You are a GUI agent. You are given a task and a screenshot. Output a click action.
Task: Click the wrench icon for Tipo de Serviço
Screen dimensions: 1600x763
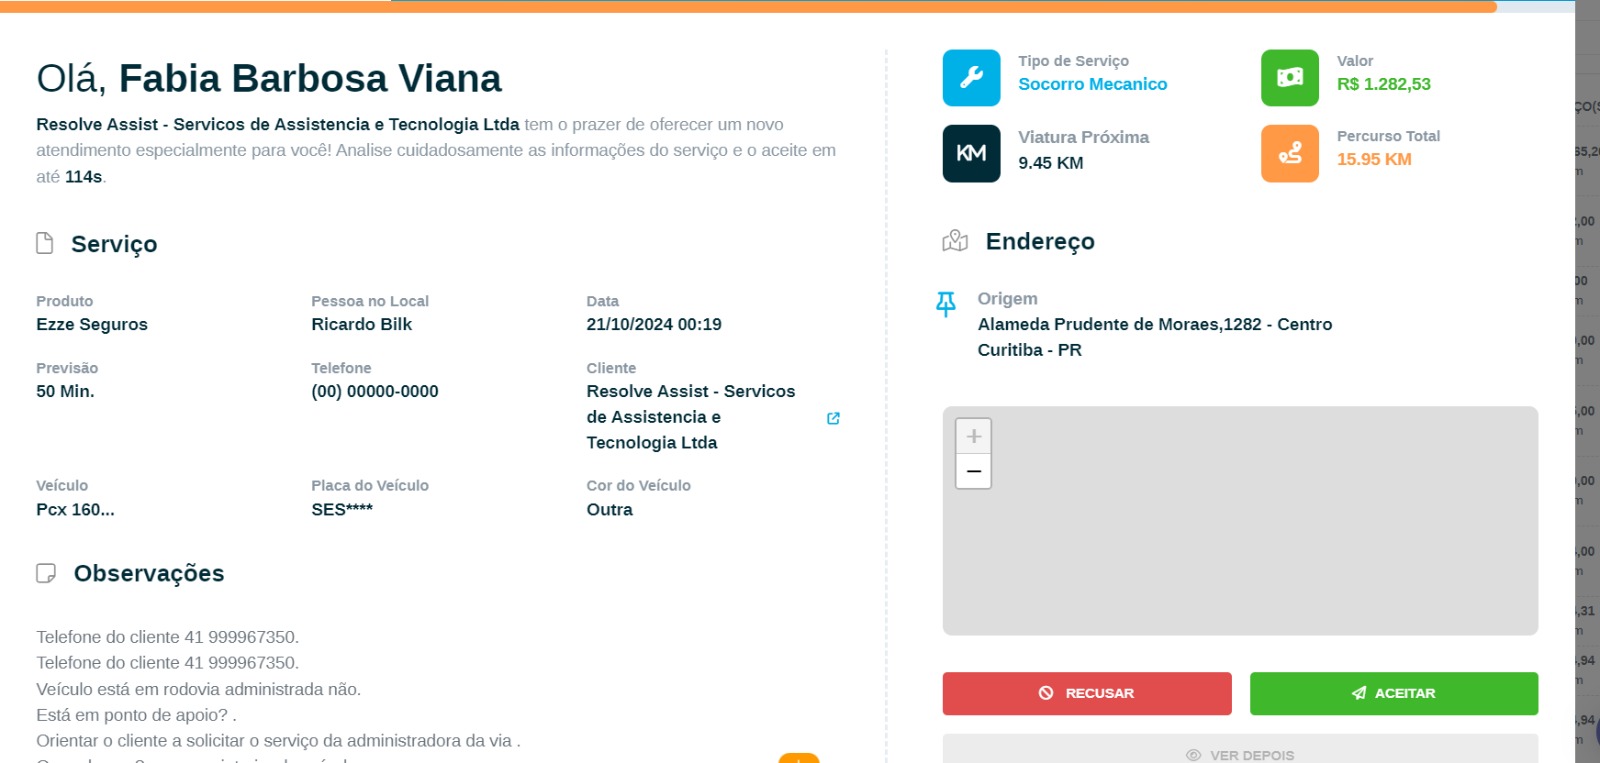[x=971, y=78]
